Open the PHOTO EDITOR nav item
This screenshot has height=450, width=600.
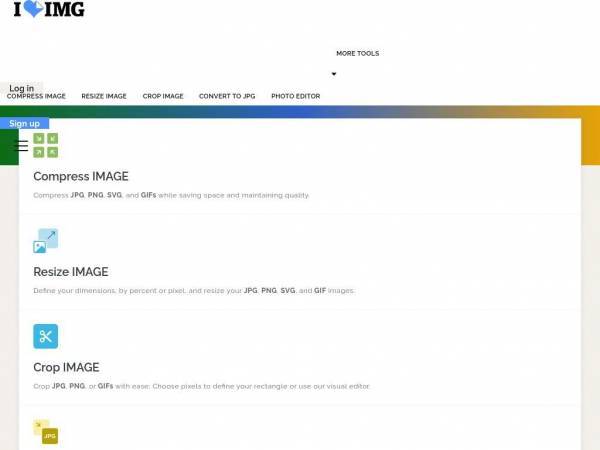point(295,96)
